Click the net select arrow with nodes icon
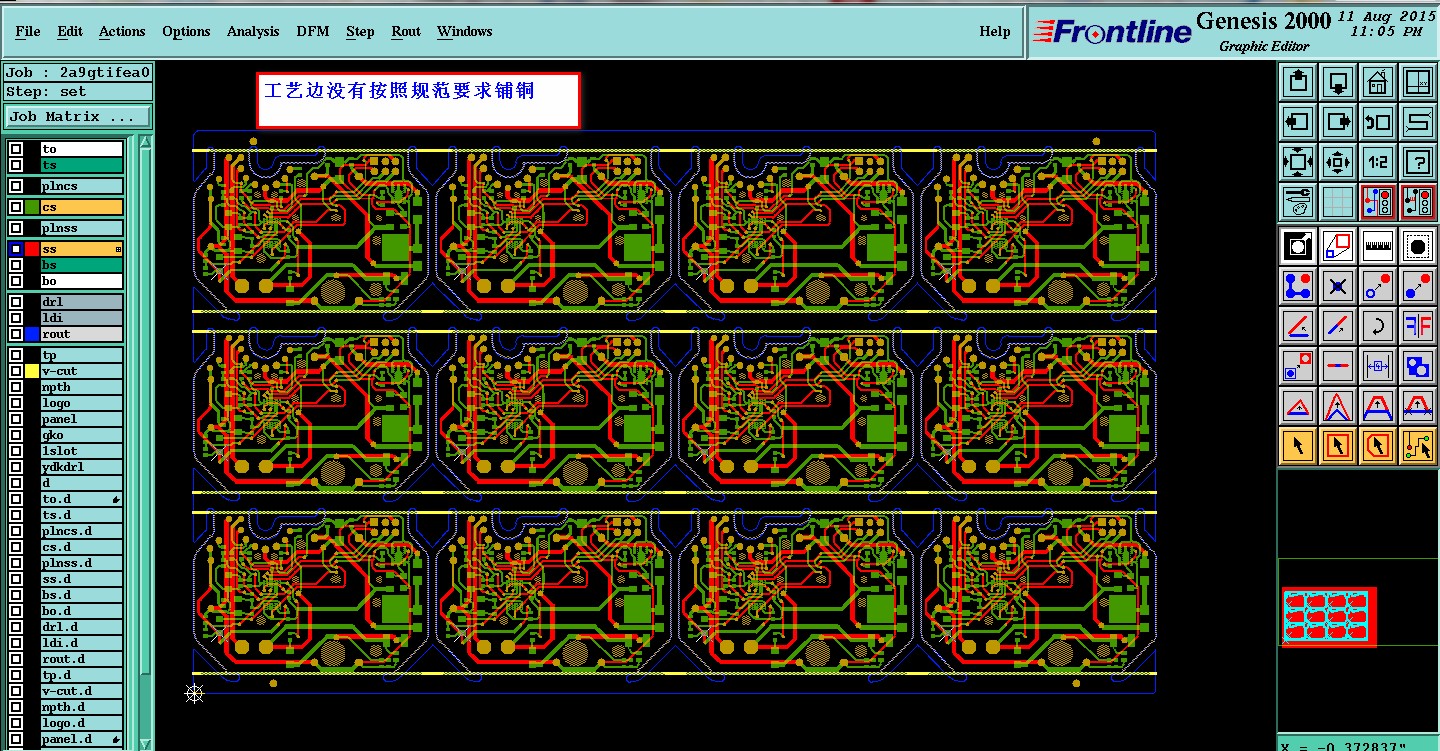Image resolution: width=1440 pixels, height=751 pixels. (x=1418, y=445)
